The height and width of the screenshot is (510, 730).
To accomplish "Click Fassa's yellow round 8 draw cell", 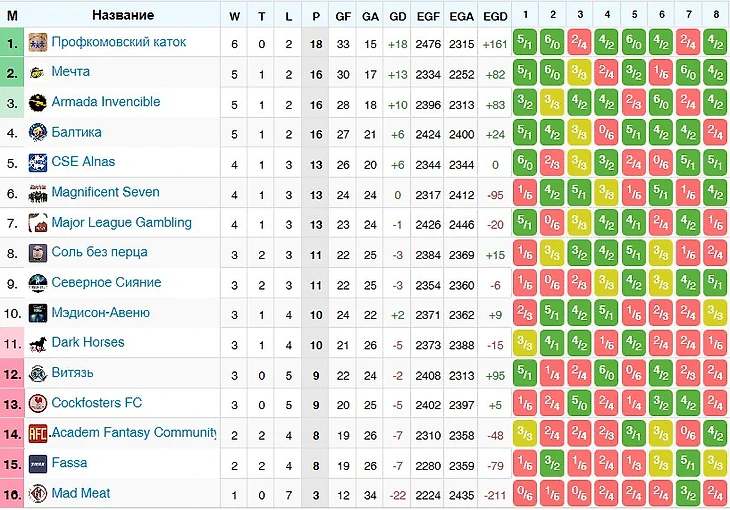I will (x=715, y=463).
